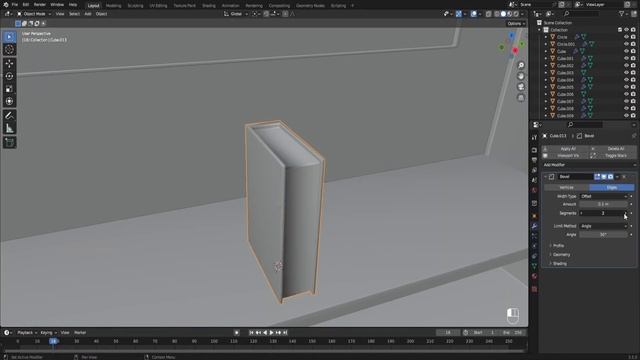
Task: Click the Apply All button
Action: [566, 149]
